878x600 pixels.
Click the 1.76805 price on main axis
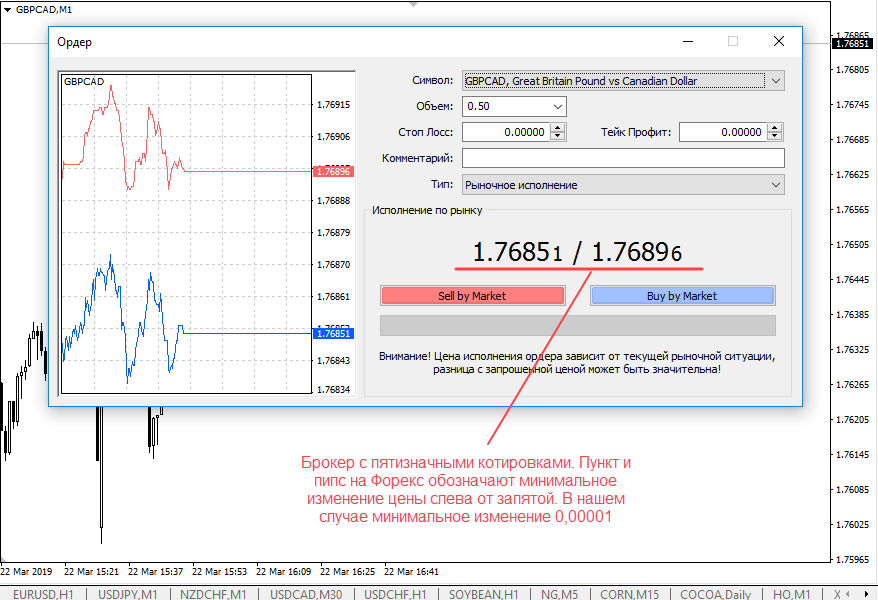(852, 70)
